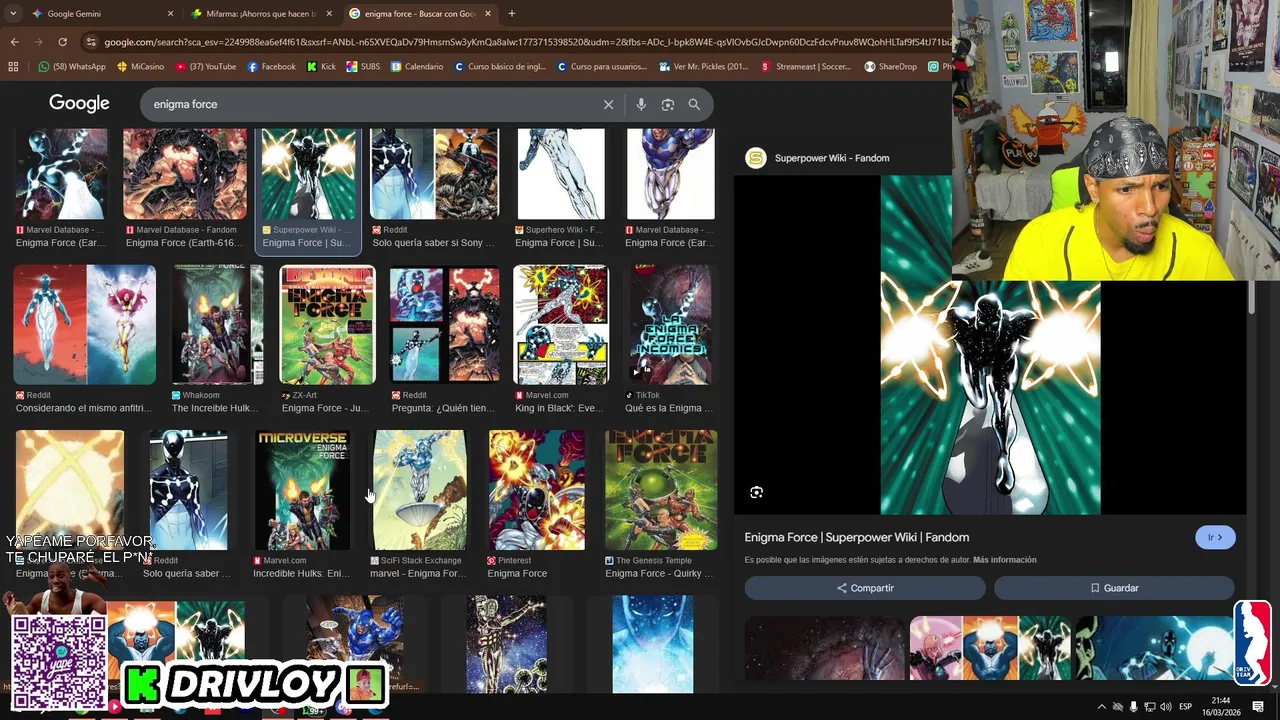Open the Whakoom Incredible Hulk thumbnail

(217, 325)
